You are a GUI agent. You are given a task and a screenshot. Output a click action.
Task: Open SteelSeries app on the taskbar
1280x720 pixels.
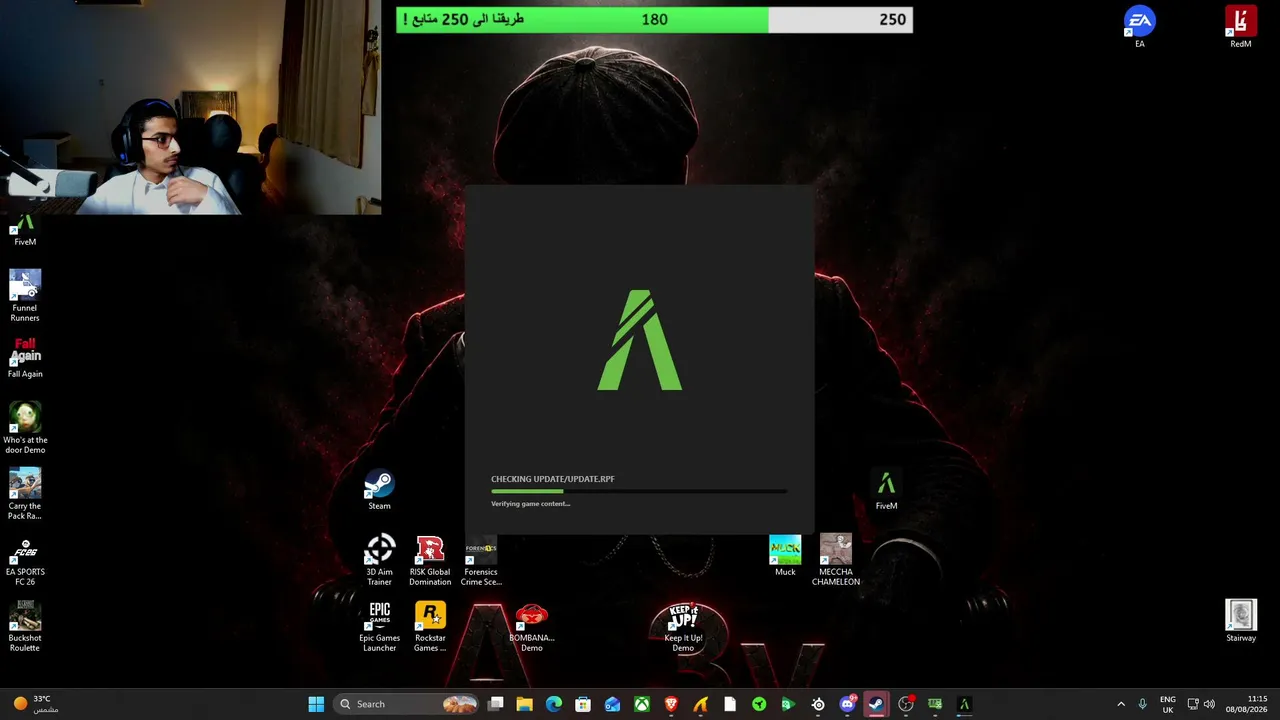(818, 704)
